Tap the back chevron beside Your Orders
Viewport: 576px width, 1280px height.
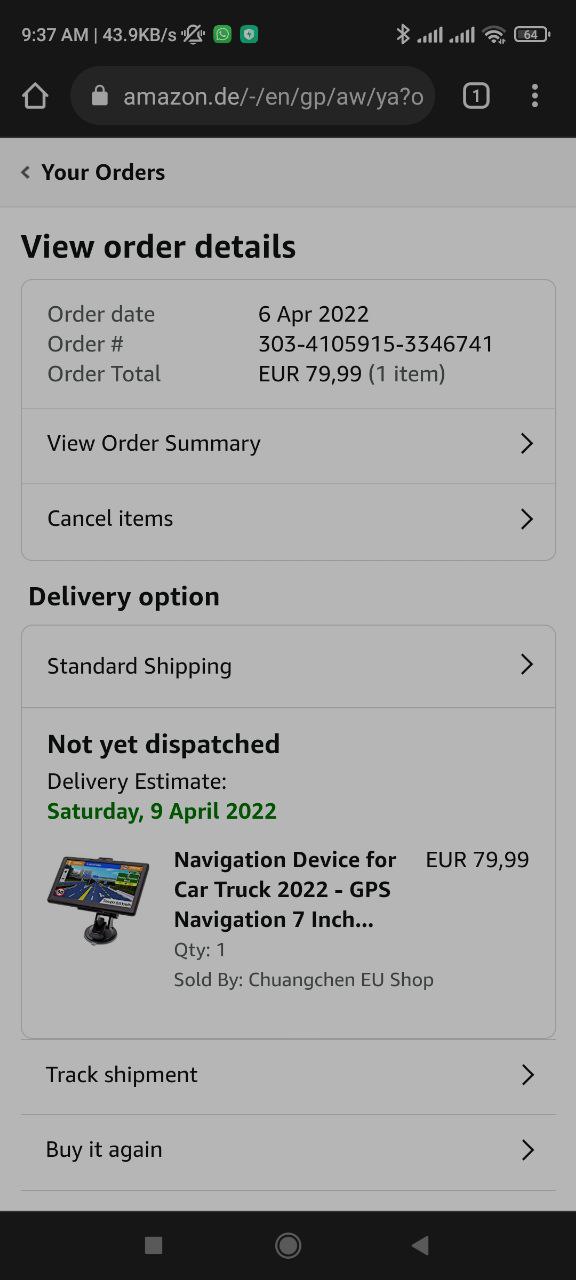point(26,172)
